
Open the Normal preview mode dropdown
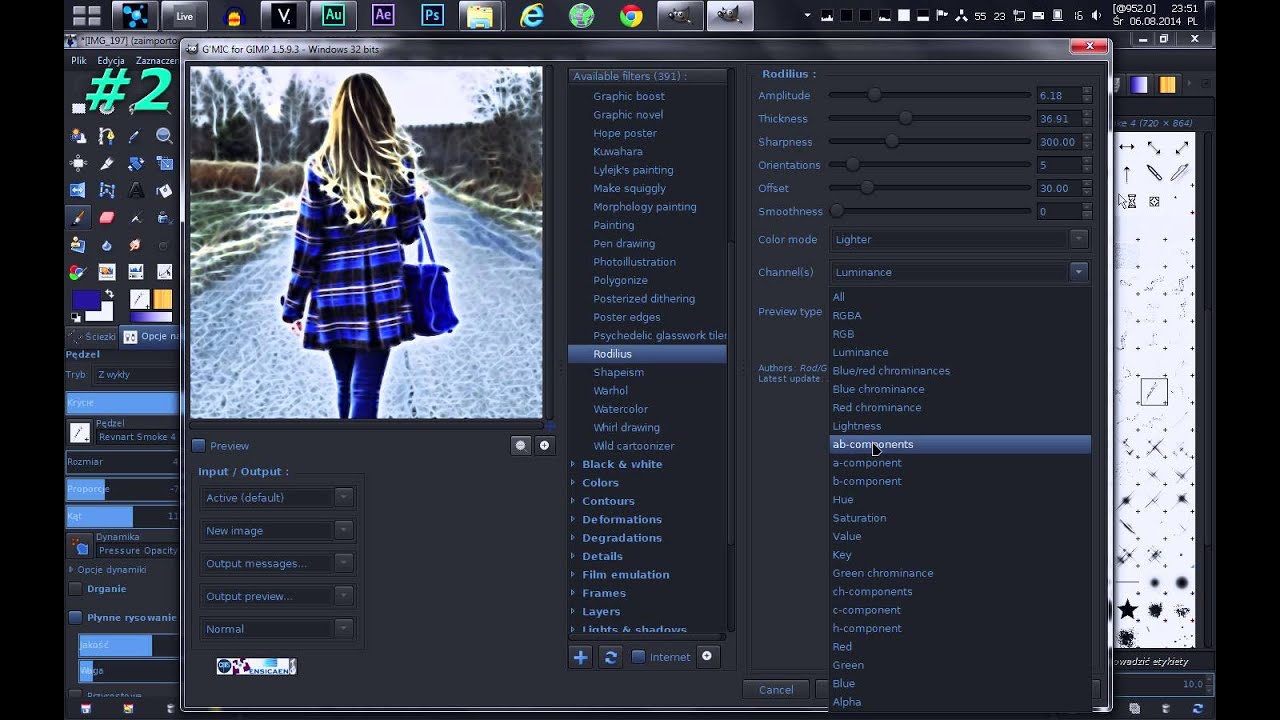[276, 629]
